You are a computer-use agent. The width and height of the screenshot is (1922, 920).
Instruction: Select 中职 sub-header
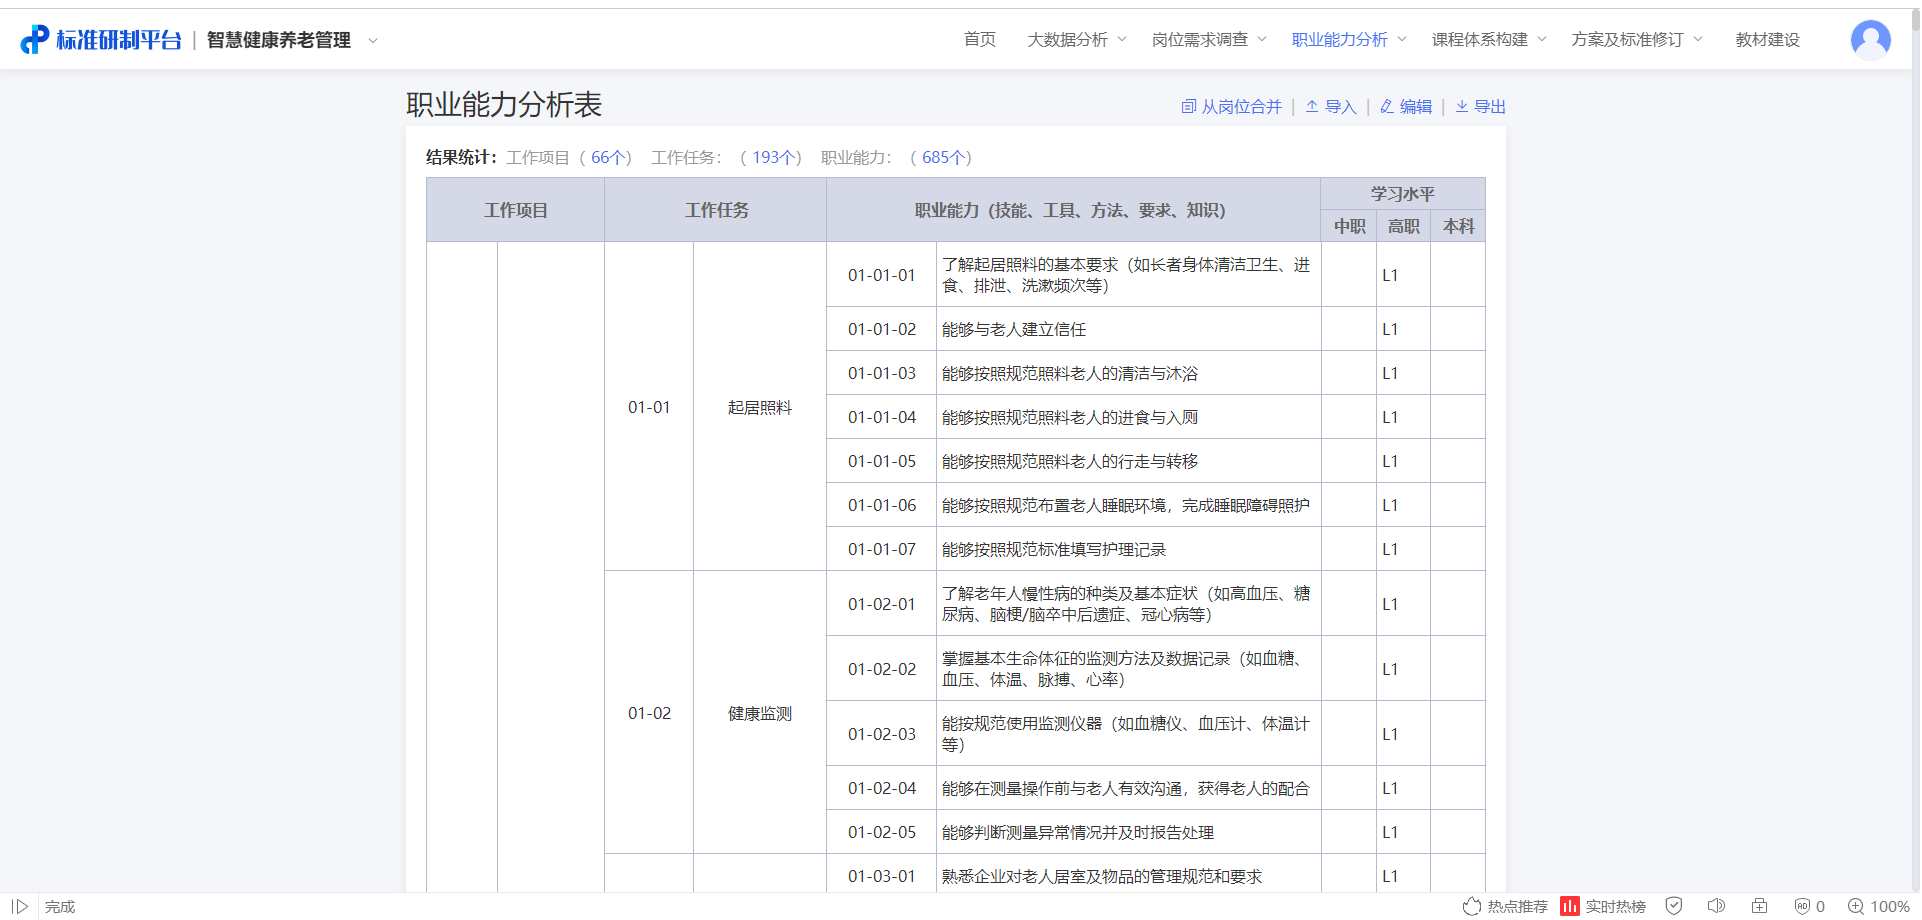(x=1349, y=226)
